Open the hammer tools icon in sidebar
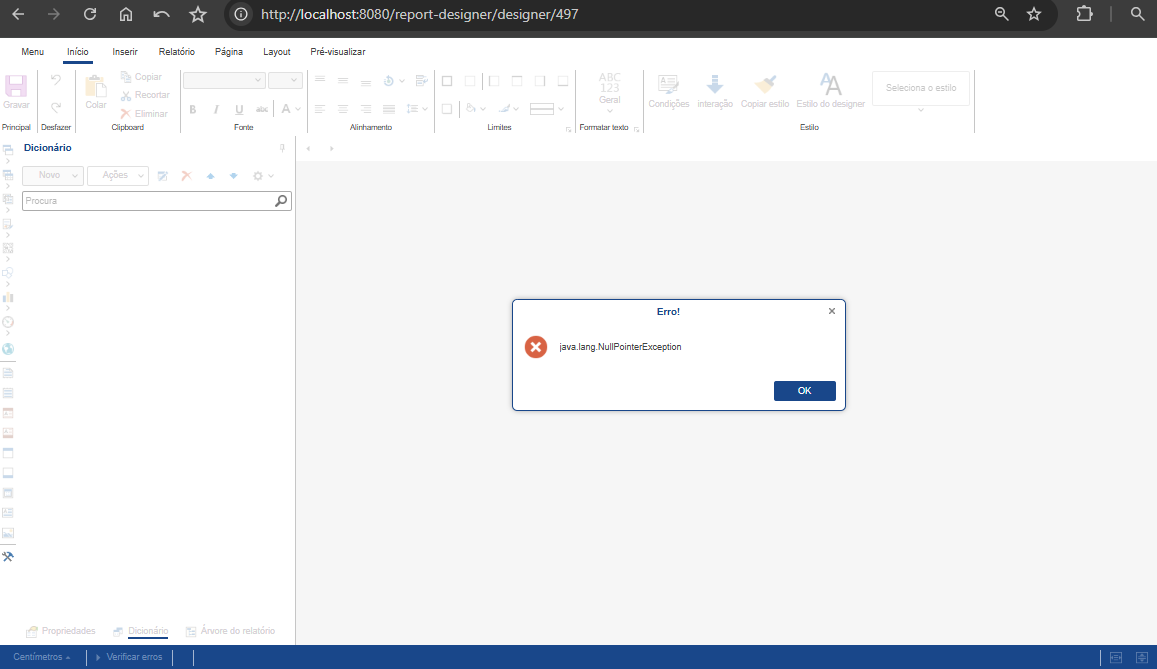 pyautogui.click(x=8, y=557)
